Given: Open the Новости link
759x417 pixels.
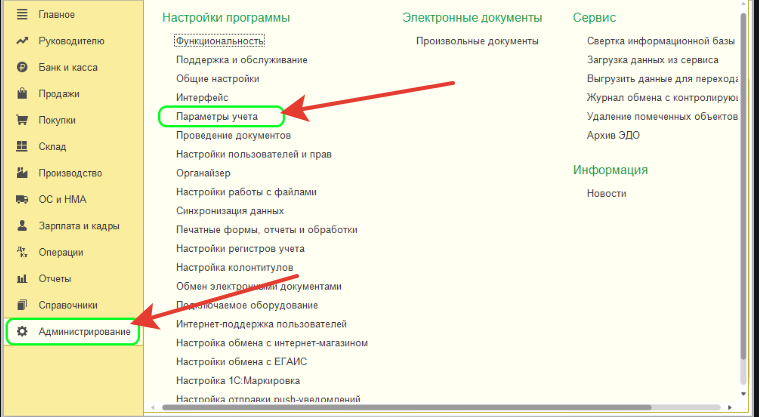Looking at the screenshot, I should click(607, 193).
